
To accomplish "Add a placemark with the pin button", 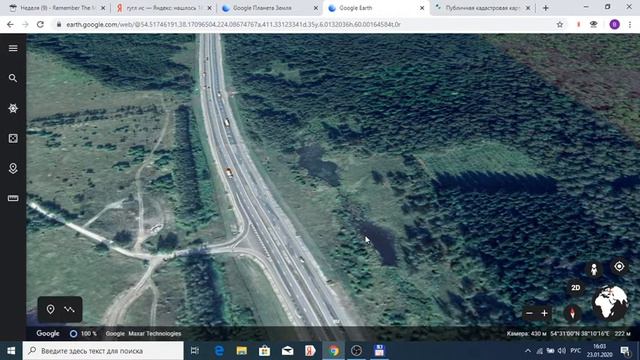I will click(x=50, y=309).
